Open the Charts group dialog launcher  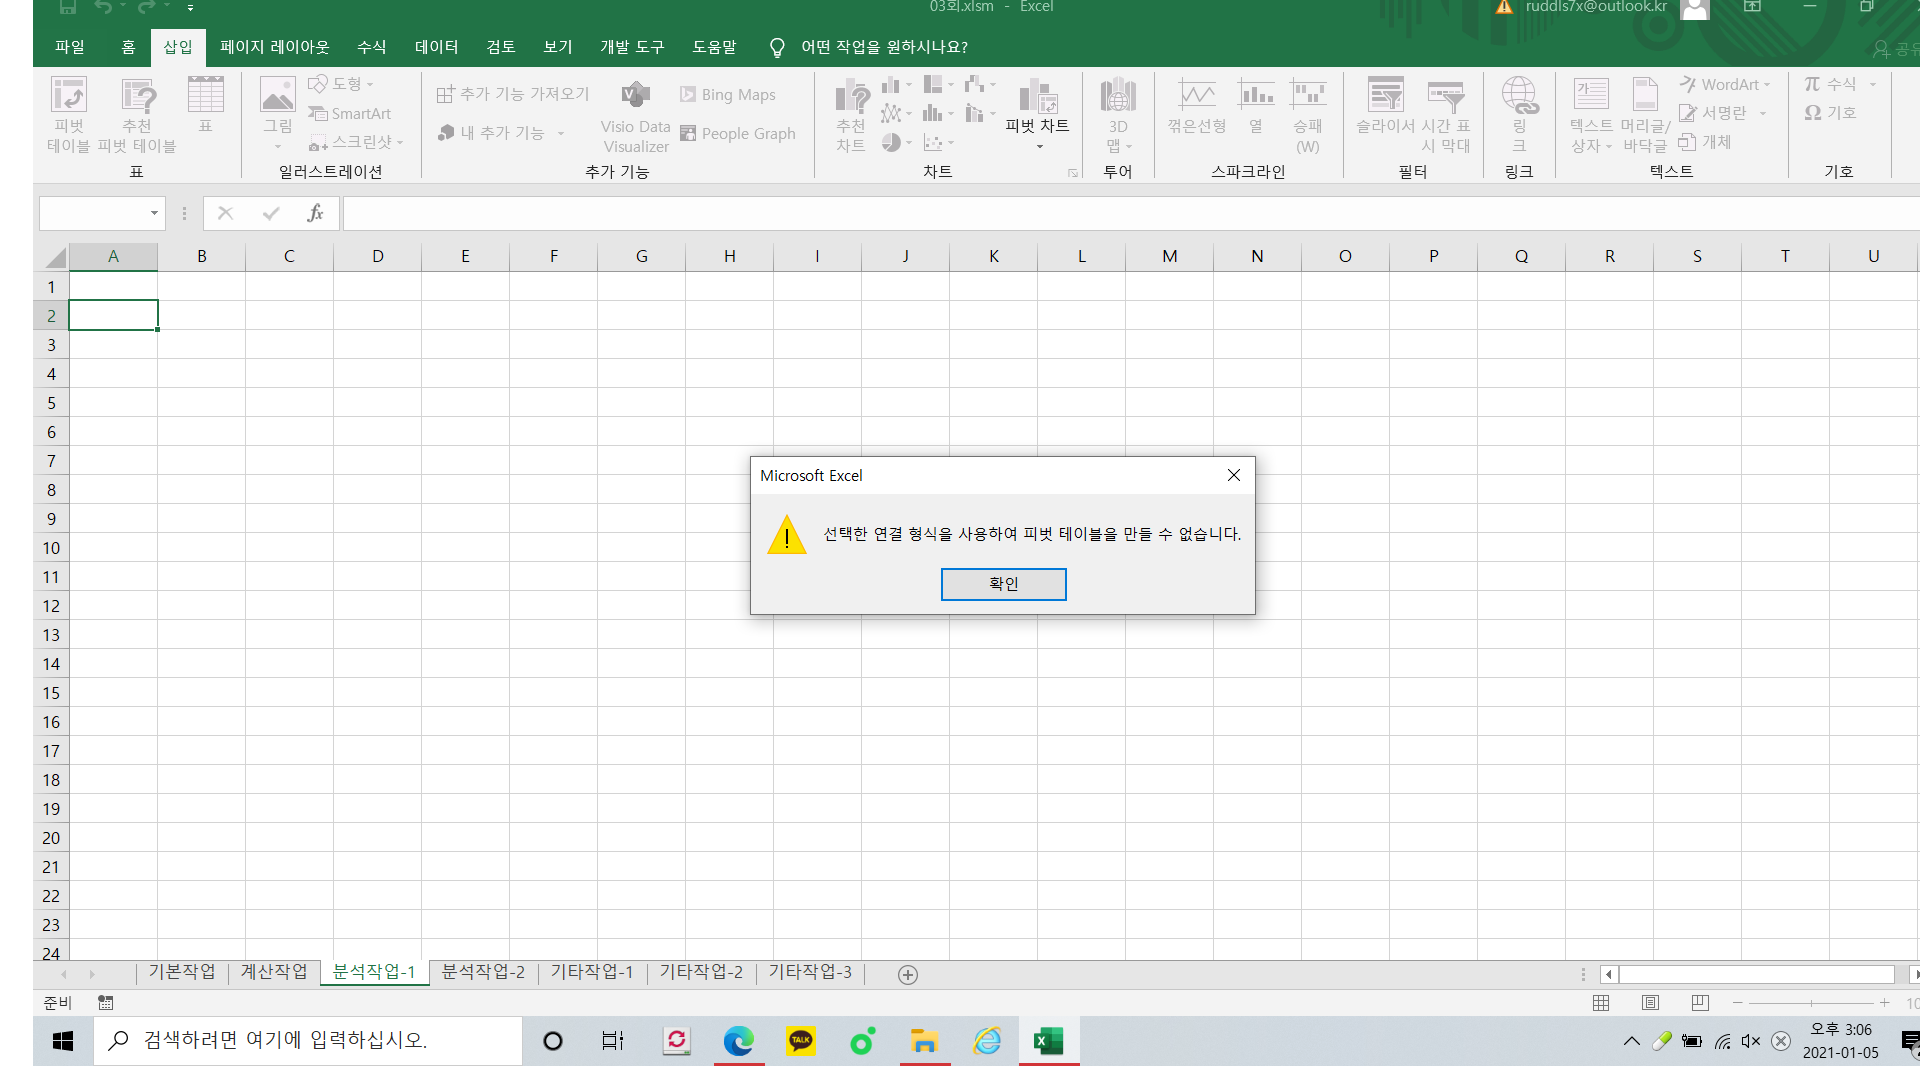[1073, 173]
